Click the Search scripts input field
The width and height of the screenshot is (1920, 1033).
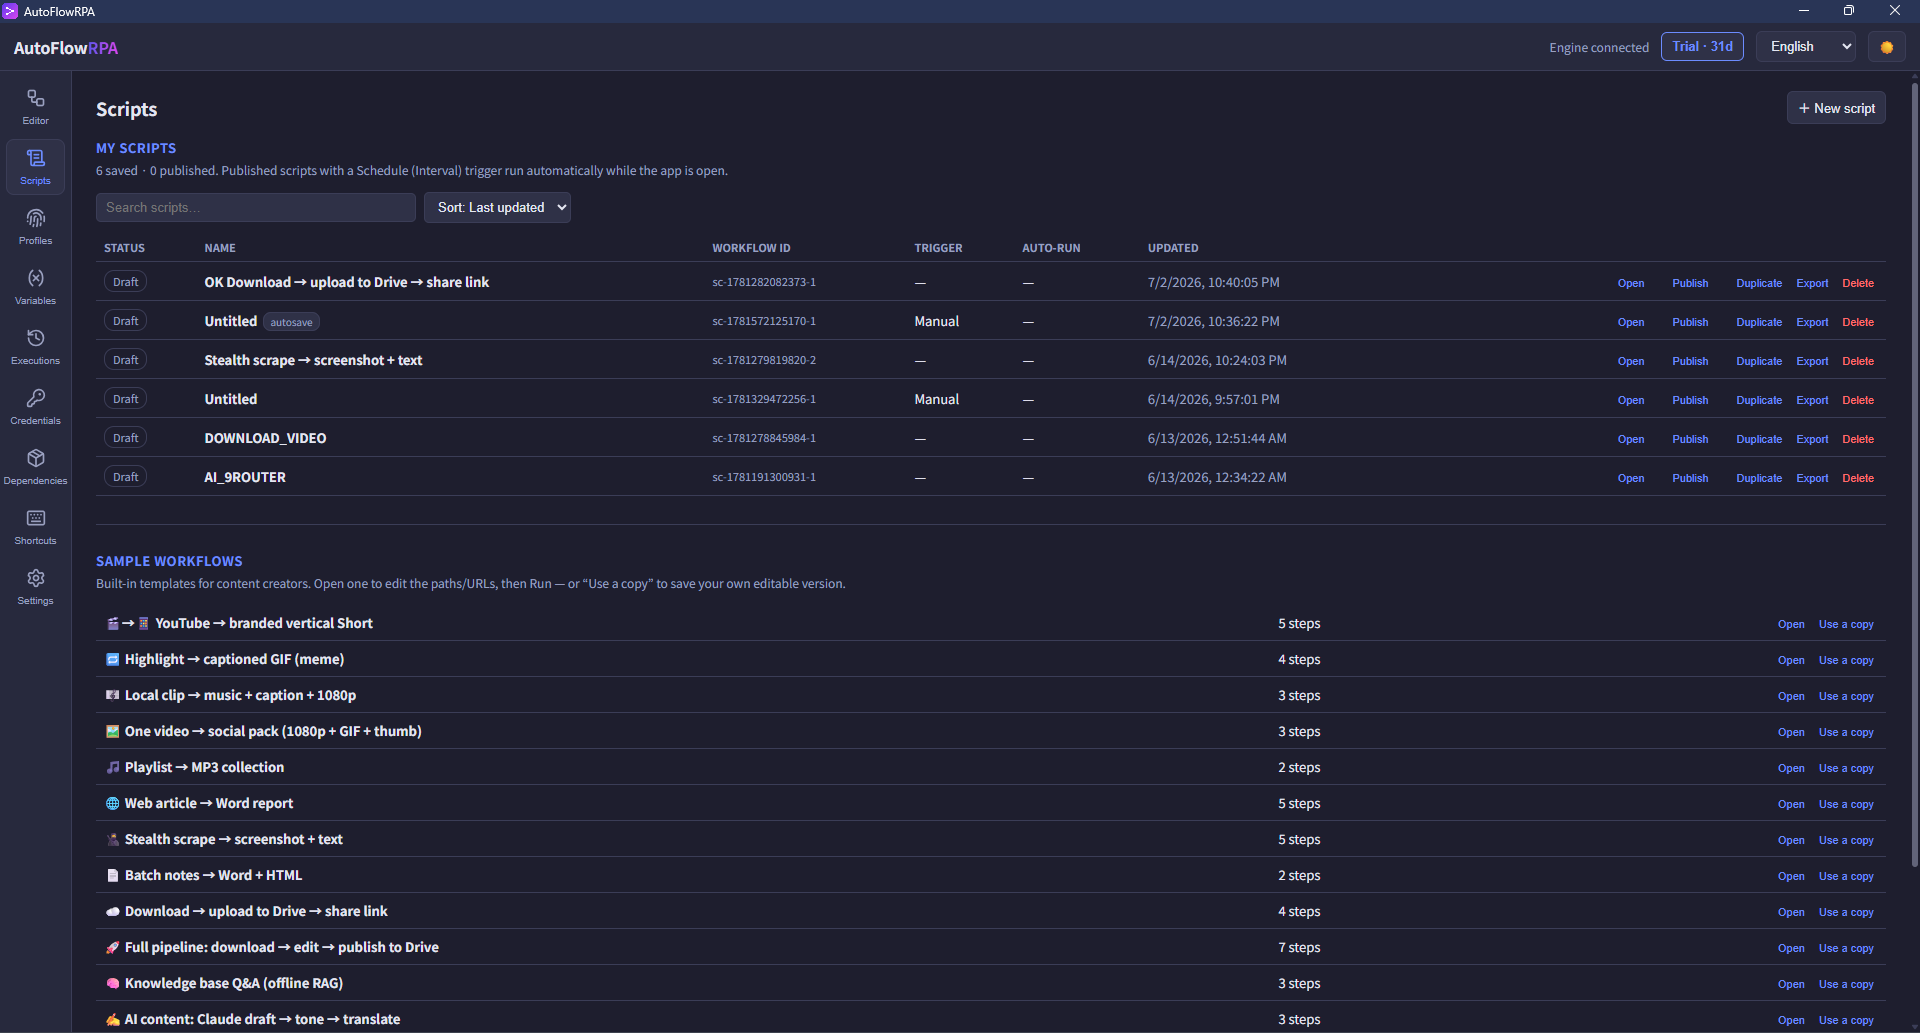256,207
